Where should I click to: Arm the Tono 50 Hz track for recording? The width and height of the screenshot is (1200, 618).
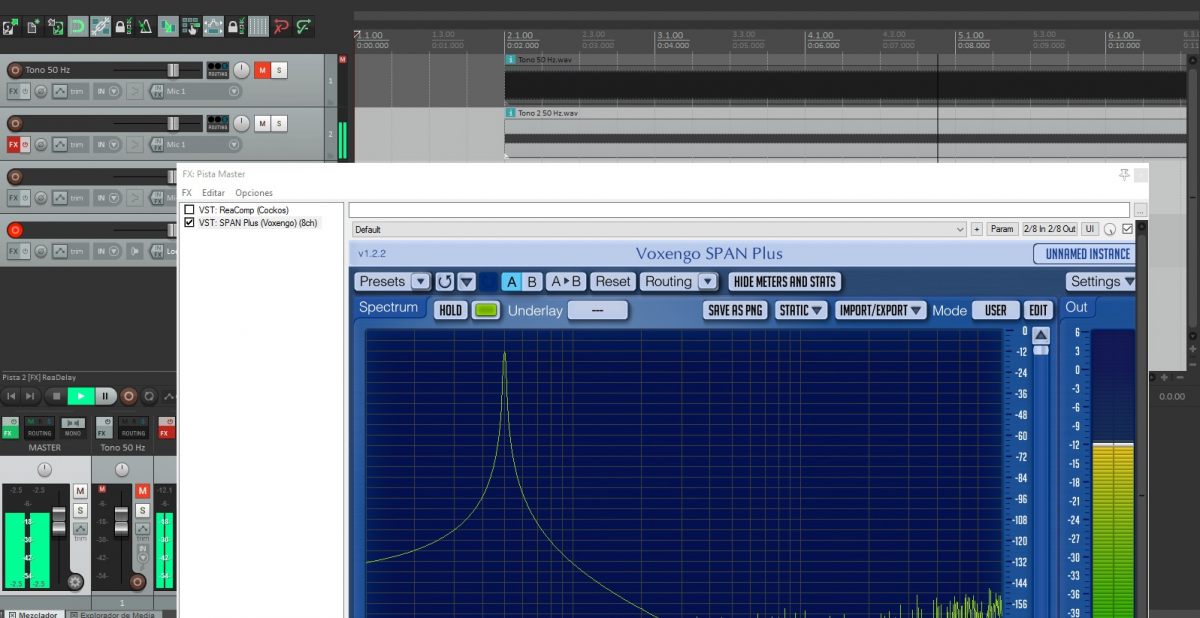(14, 70)
